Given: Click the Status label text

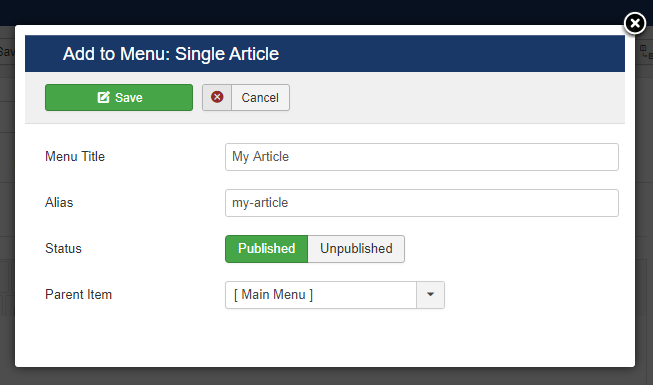Looking at the screenshot, I should click(x=63, y=249).
